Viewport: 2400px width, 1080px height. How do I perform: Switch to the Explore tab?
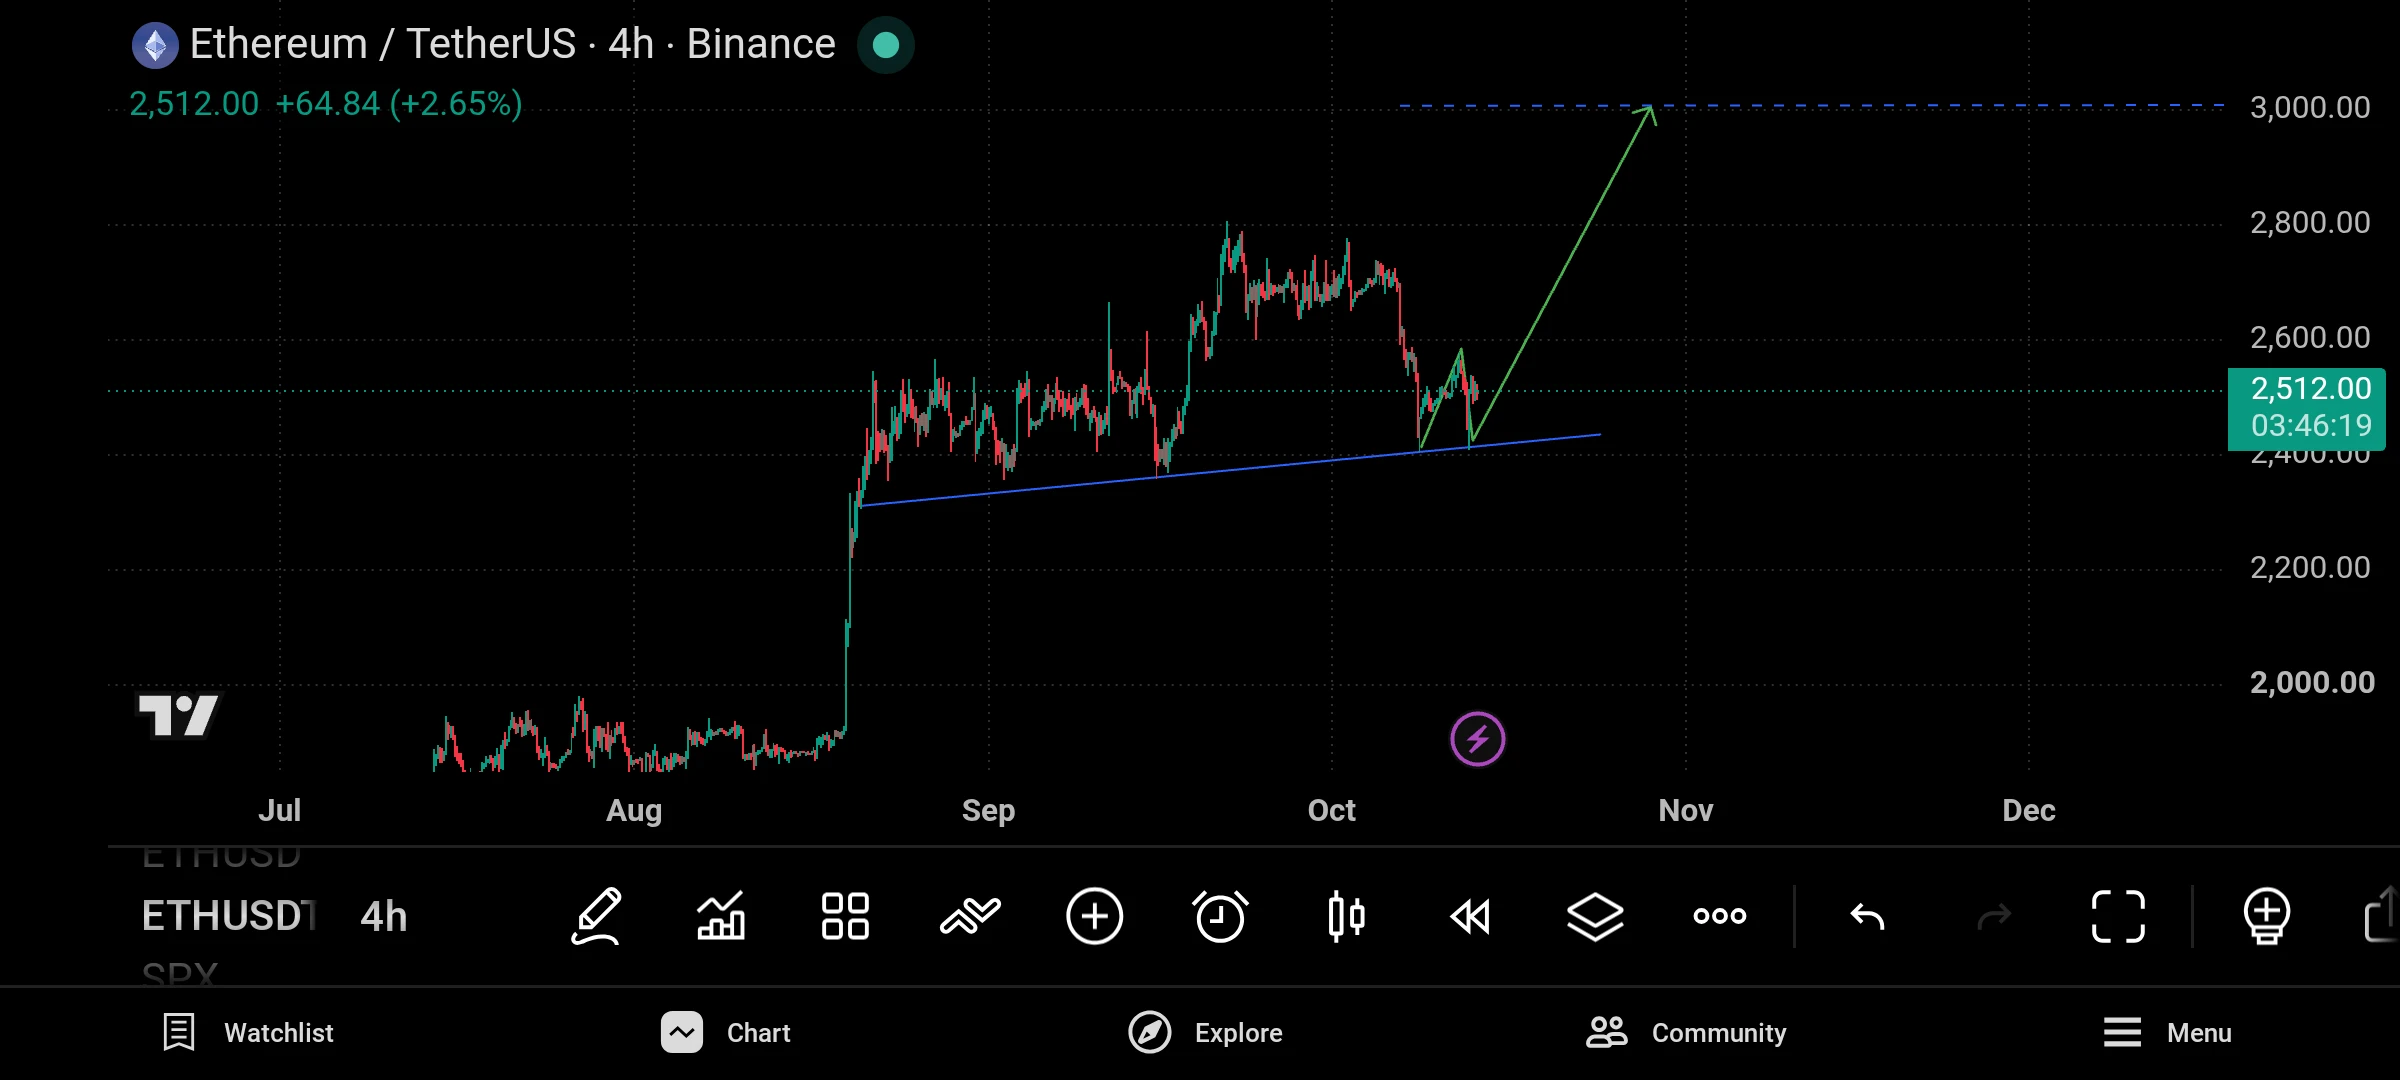point(1205,1032)
